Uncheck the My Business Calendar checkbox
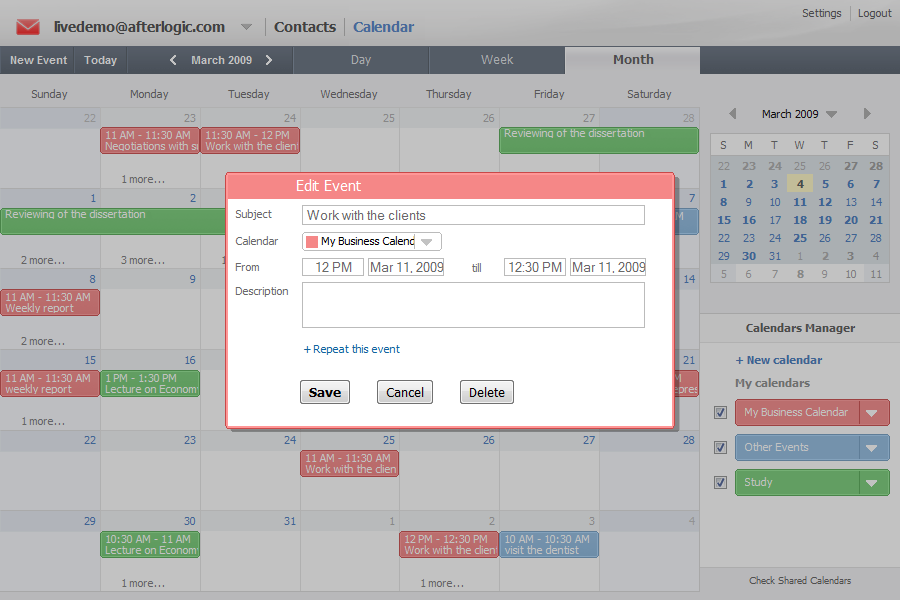 click(x=720, y=413)
